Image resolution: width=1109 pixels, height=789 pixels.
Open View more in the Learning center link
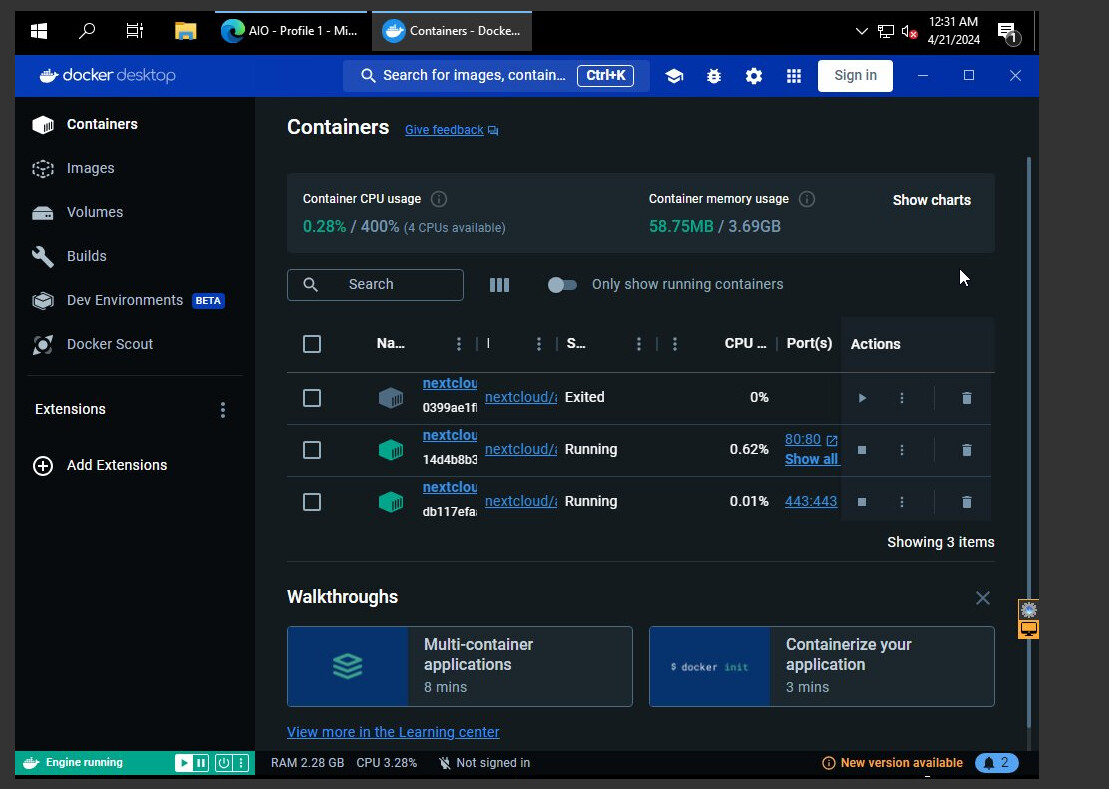(393, 732)
